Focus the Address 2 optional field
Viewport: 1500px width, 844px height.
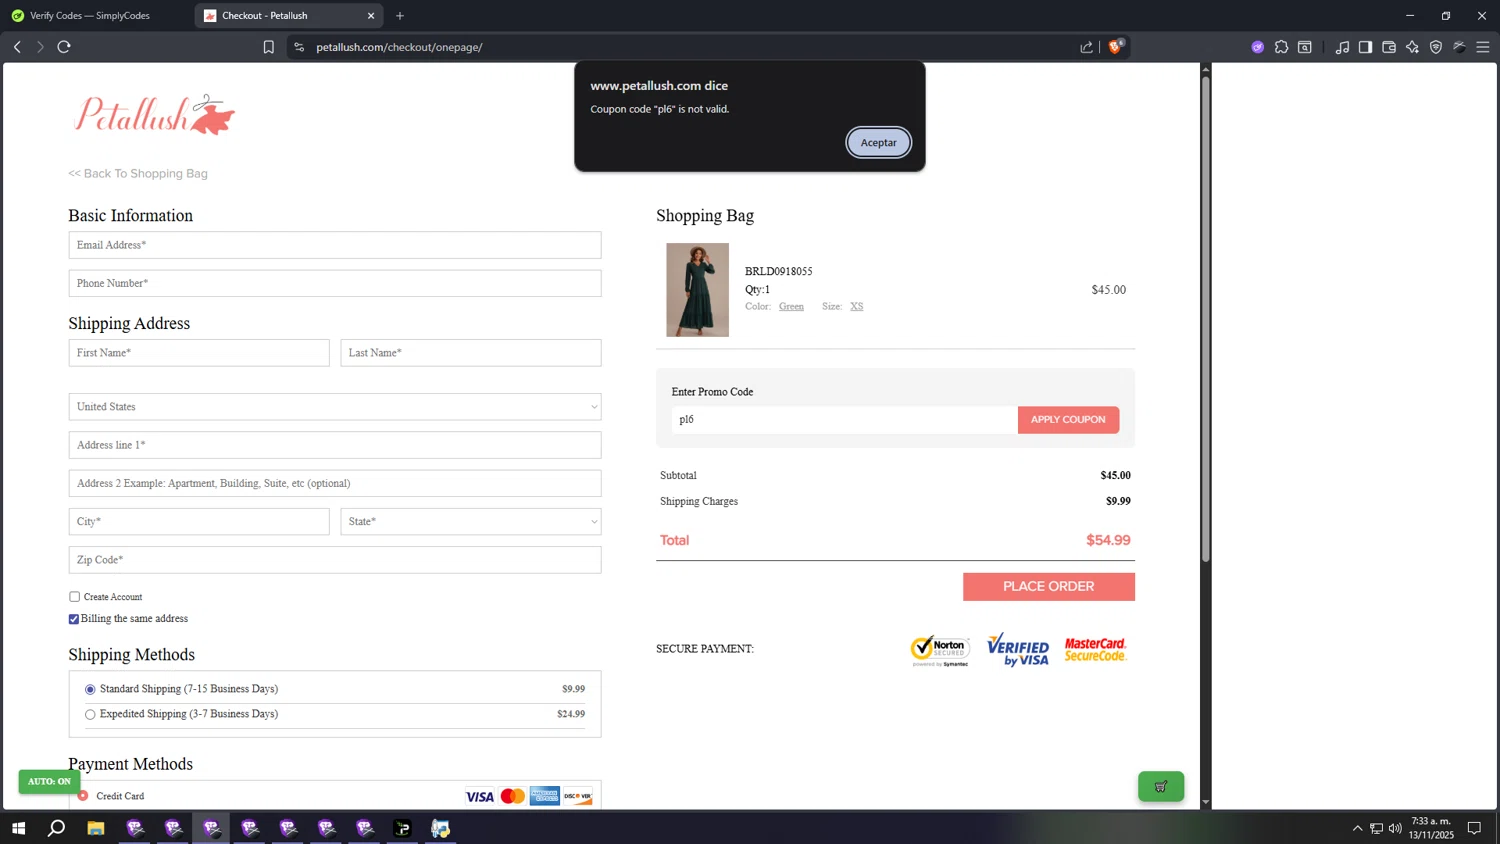335,483
